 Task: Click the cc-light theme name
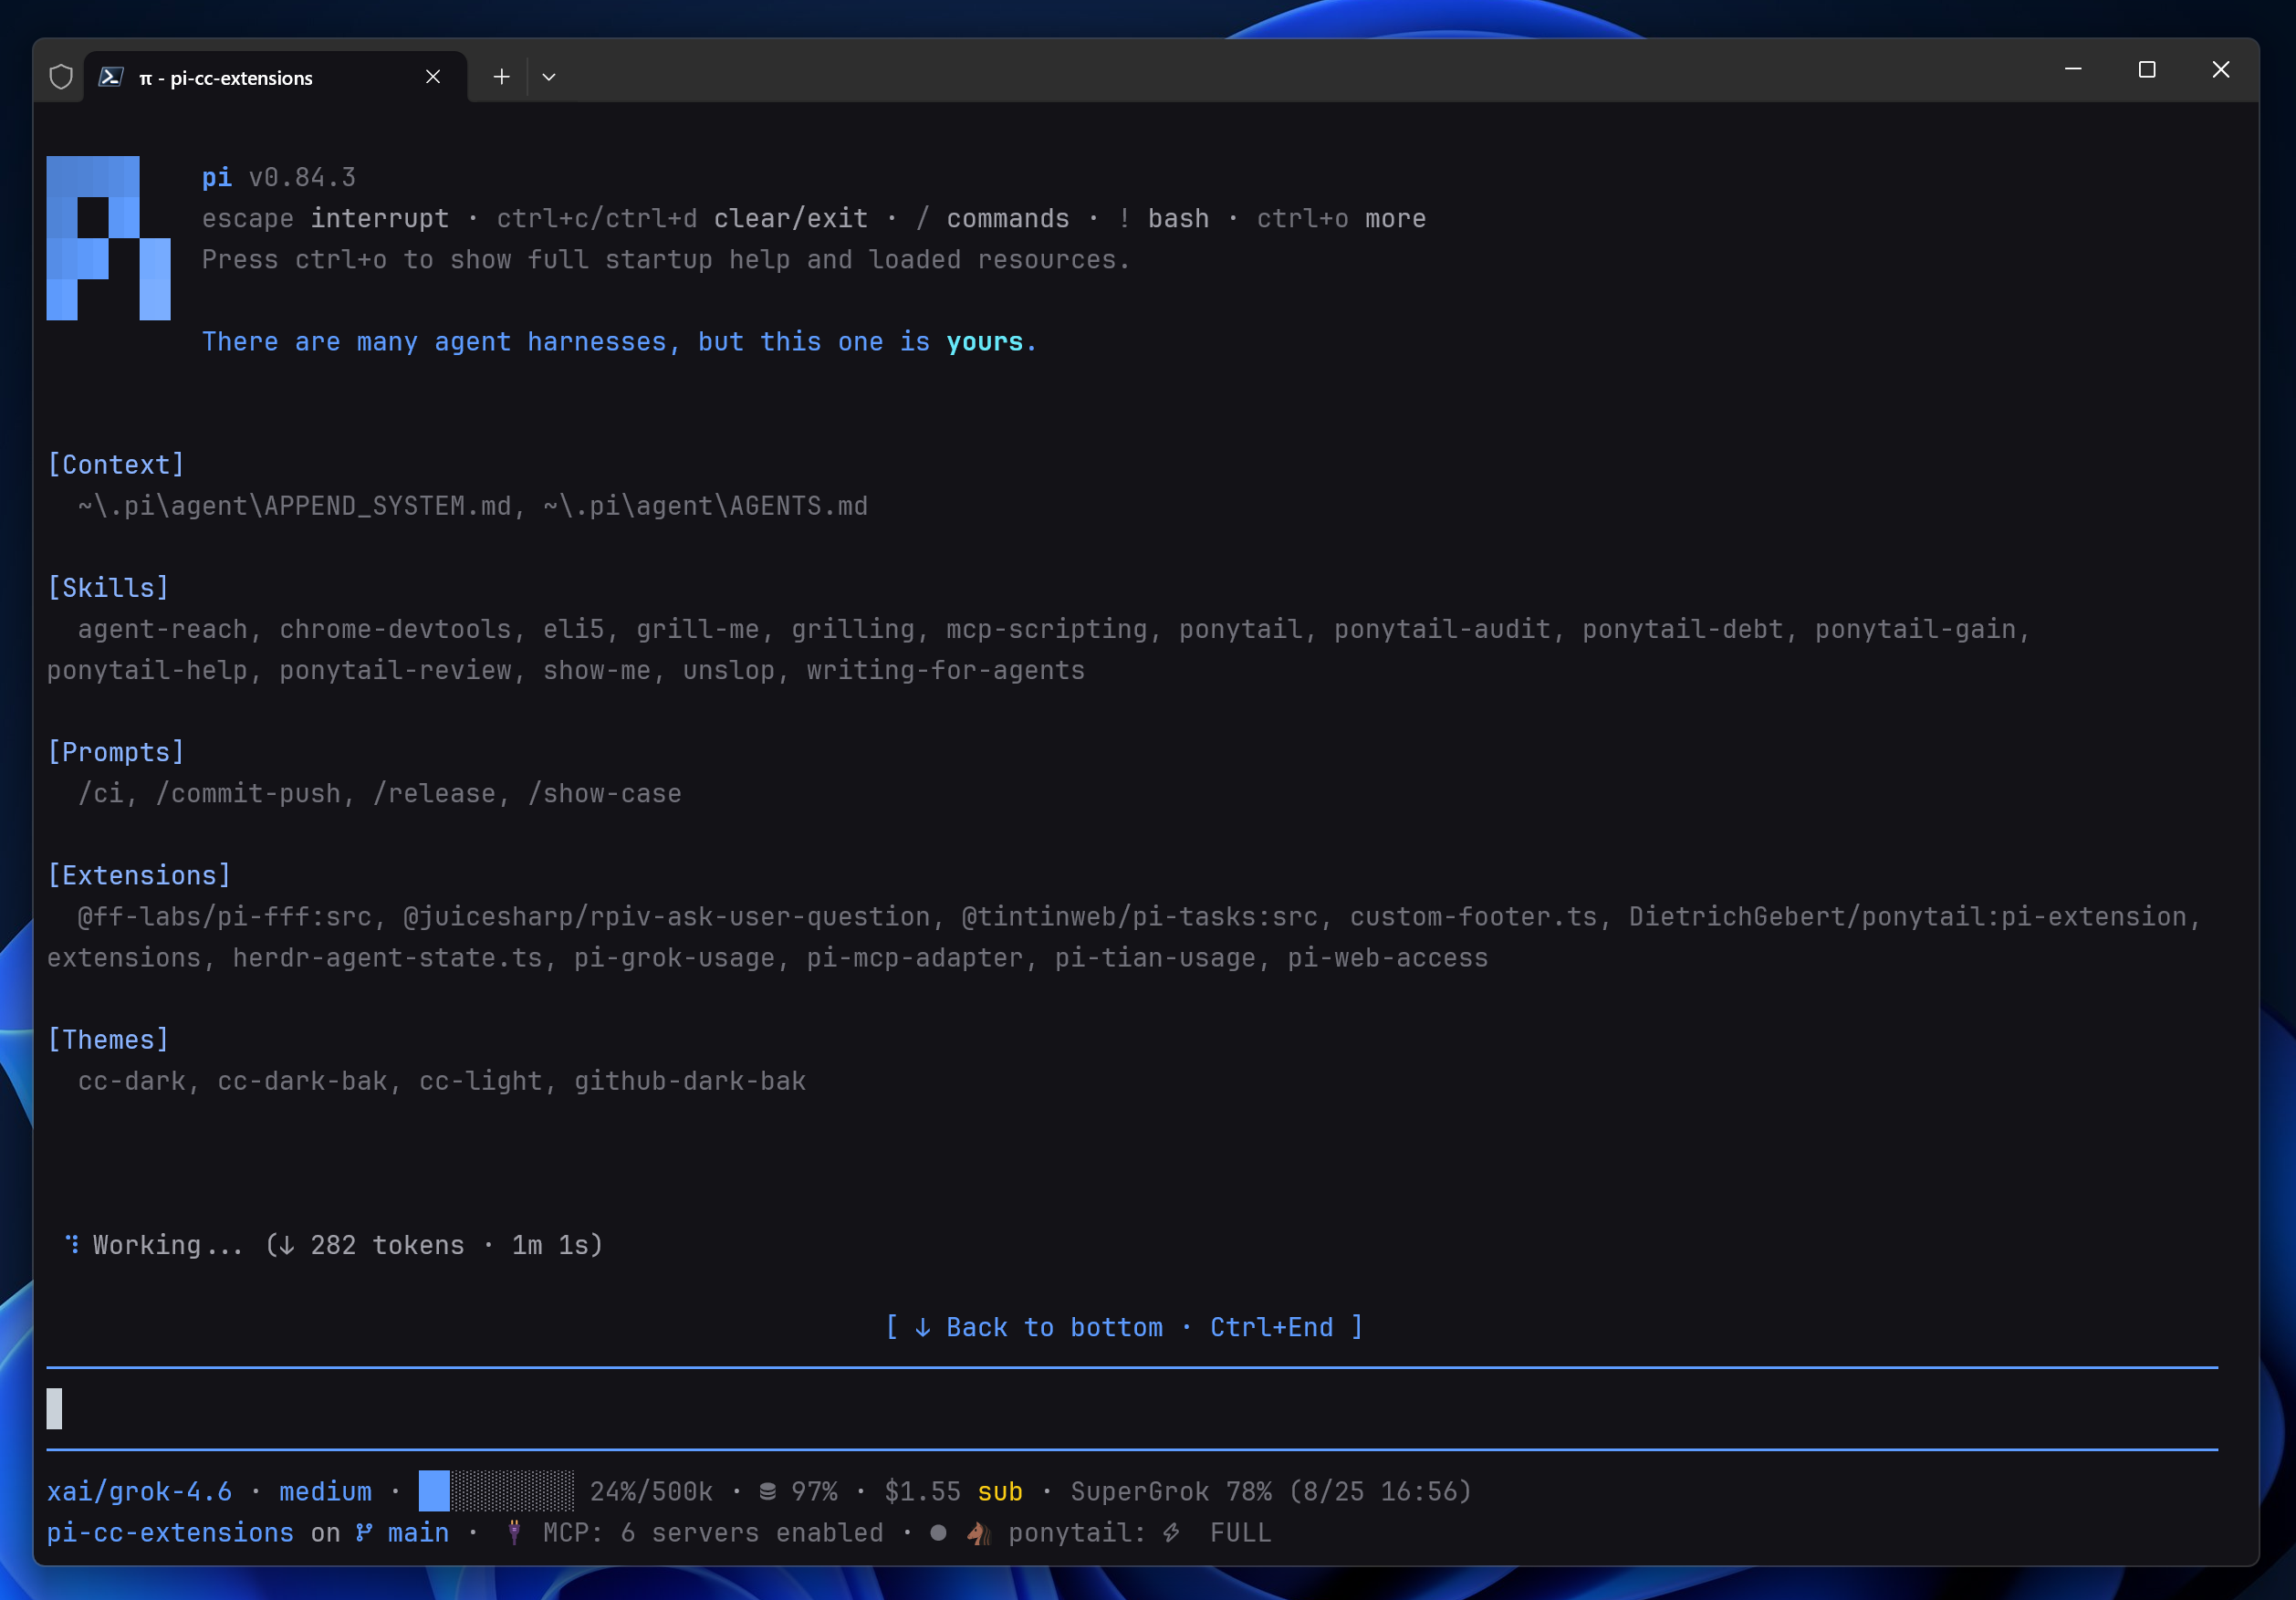(481, 1080)
